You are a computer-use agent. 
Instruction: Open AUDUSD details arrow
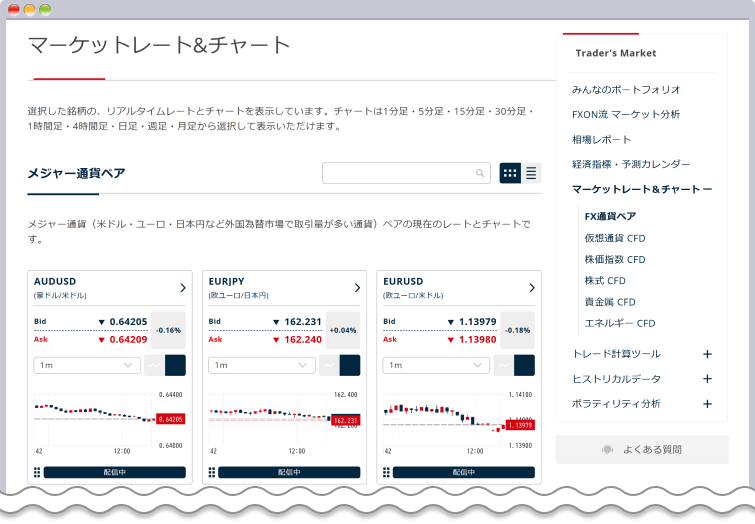(x=183, y=288)
